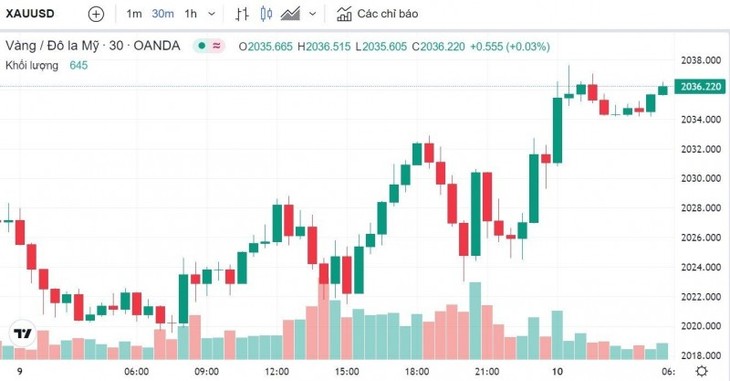Viewport: 730px width, 381px height.
Task: Open the XAUUSD symbol search
Action: coord(30,14)
